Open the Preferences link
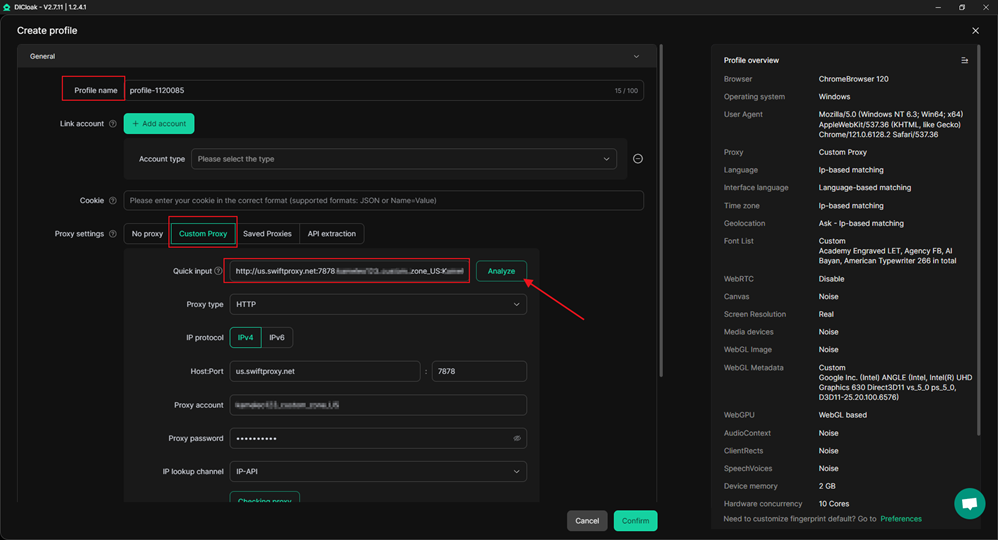This screenshot has width=998, height=540. tap(901, 519)
